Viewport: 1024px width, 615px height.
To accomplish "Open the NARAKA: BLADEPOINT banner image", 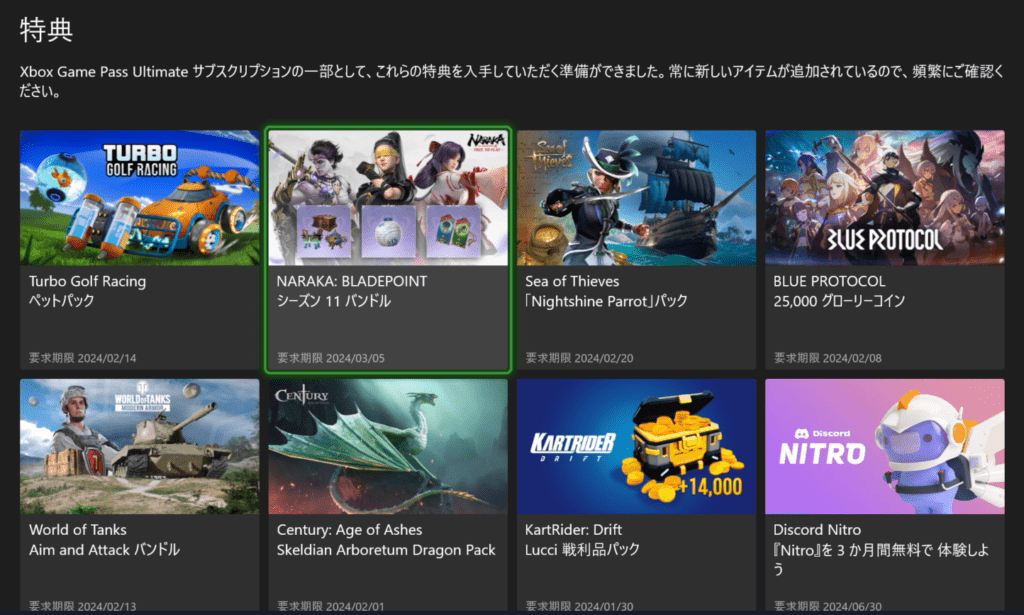I will click(x=388, y=197).
